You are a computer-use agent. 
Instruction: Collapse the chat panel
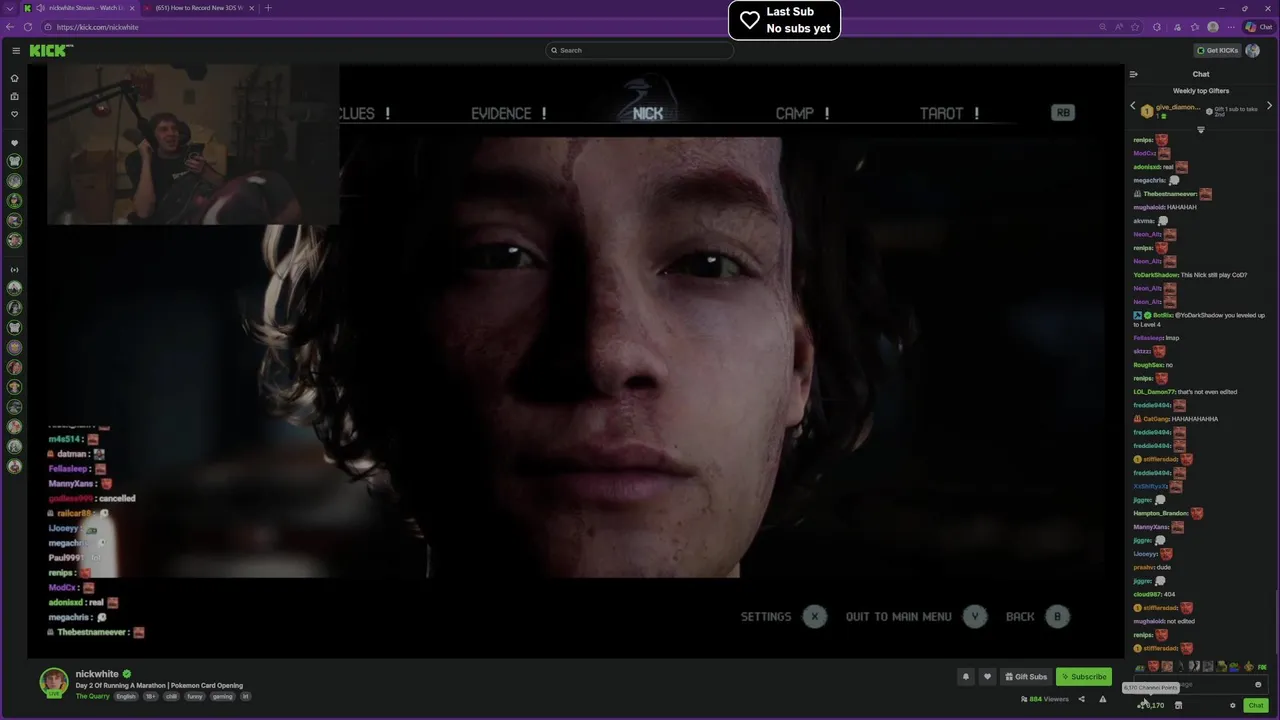point(1133,74)
